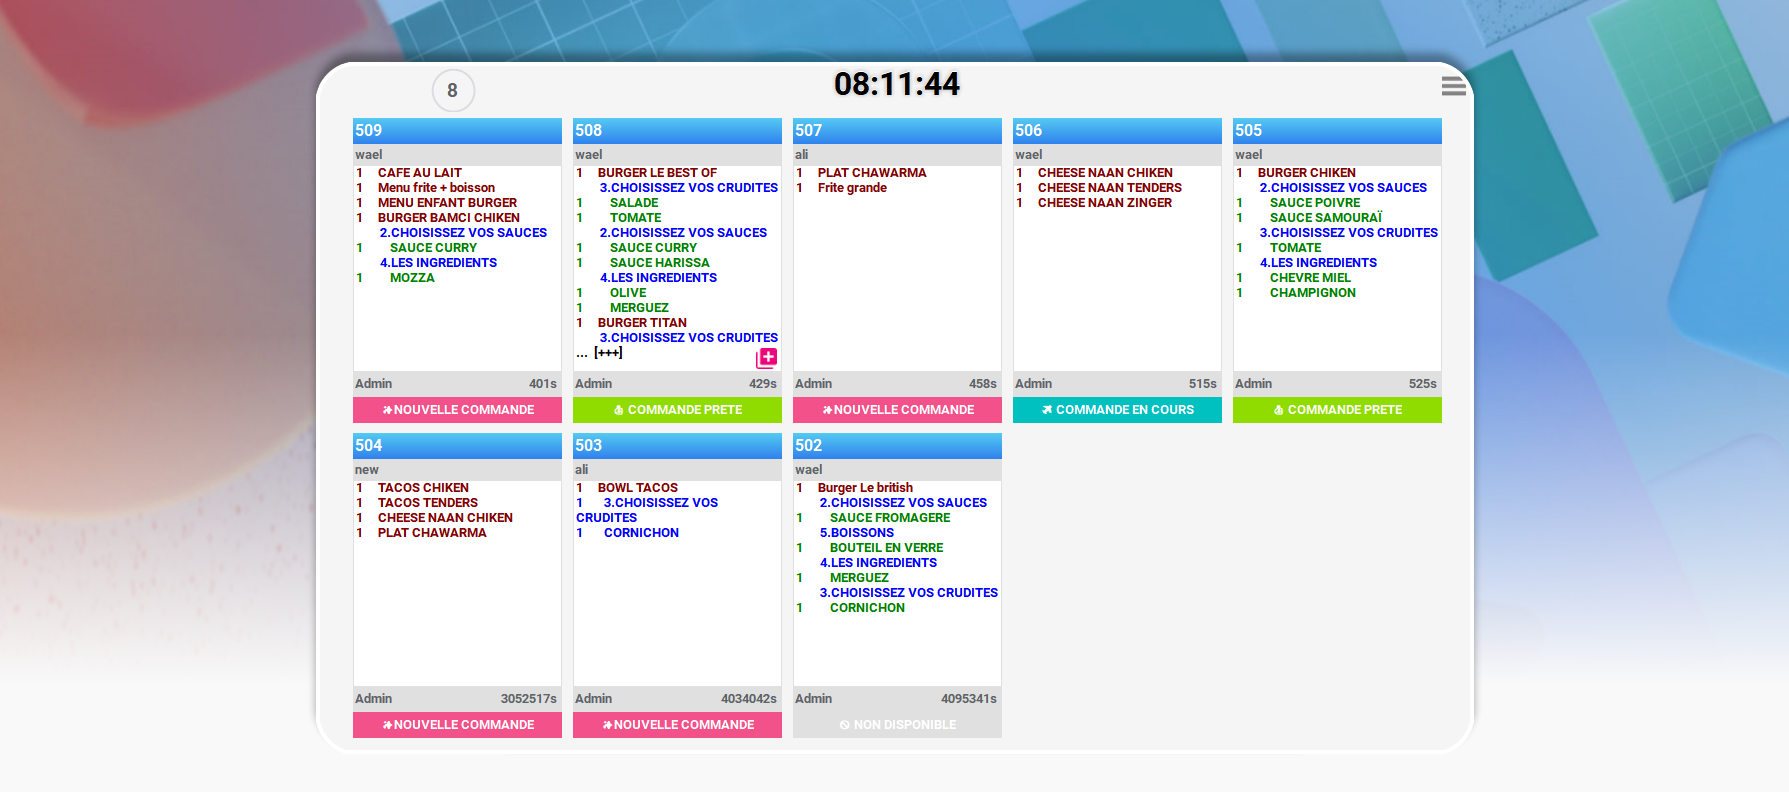1789x792 pixels.
Task: Click TACOS CHIKEN line in order 504
Action: pyautogui.click(x=423, y=488)
